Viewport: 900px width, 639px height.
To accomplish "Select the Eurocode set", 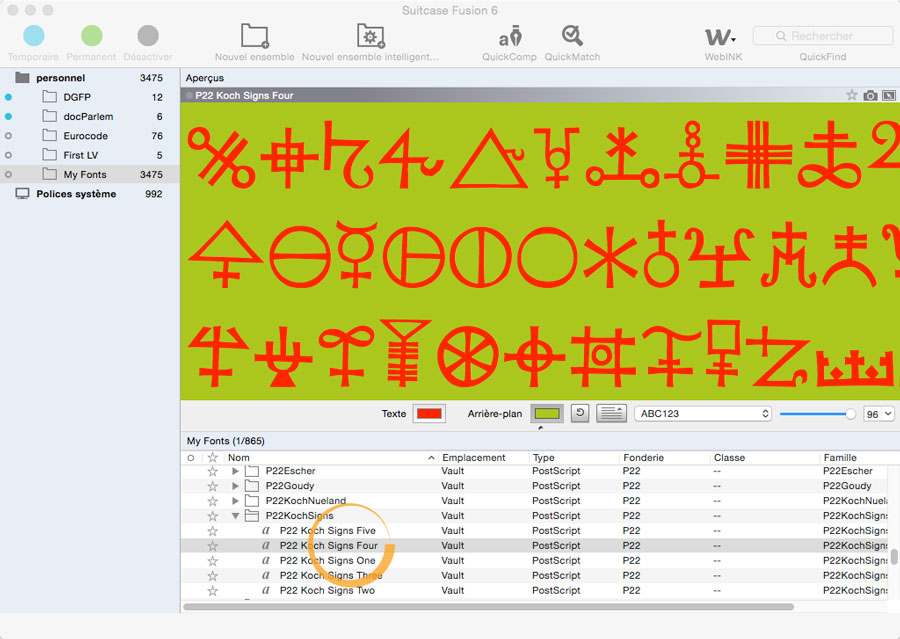I will (90, 136).
